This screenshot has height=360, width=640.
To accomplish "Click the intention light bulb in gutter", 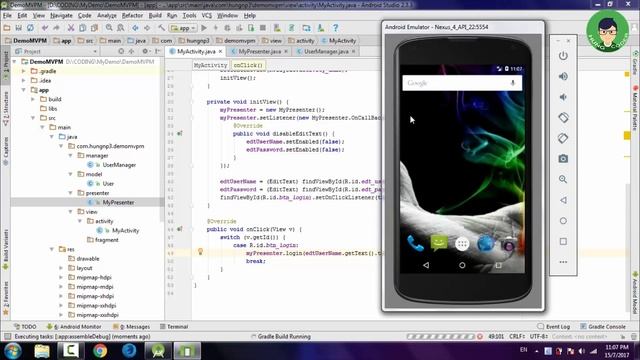I will click(x=200, y=251).
